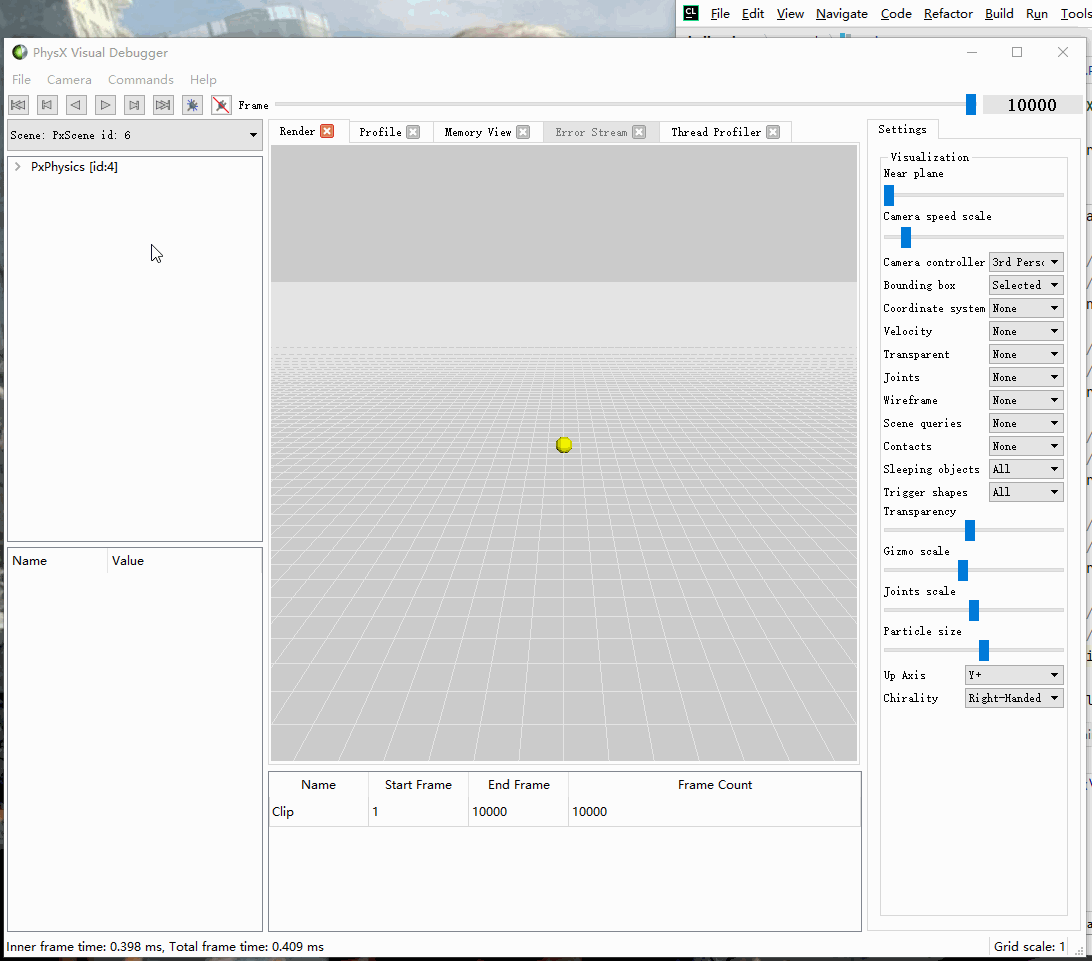The height and width of the screenshot is (961, 1092).
Task: Close the Memory View tab
Action: click(x=524, y=132)
